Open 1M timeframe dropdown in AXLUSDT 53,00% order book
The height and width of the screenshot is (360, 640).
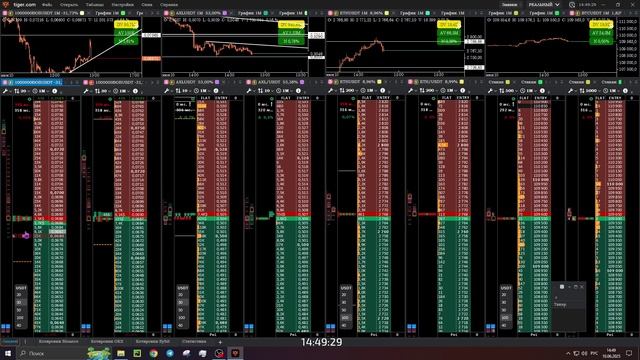202,91
